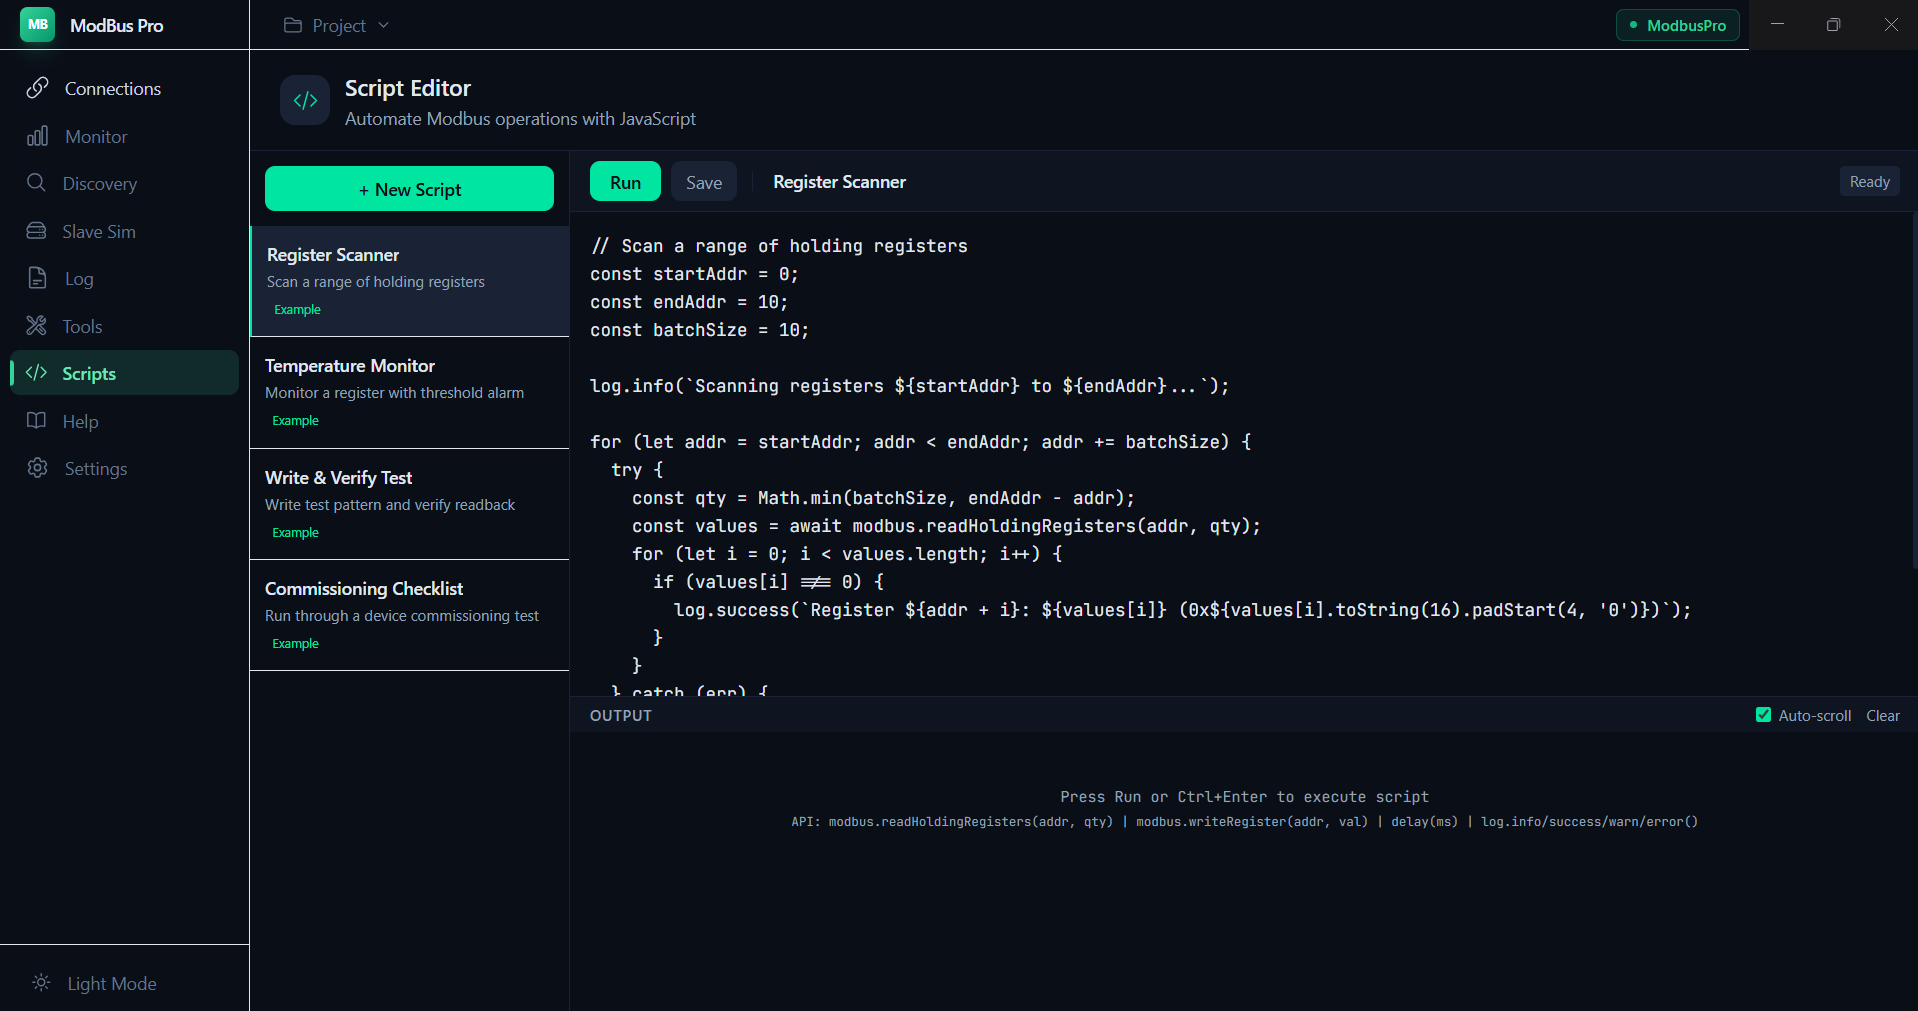View the Log panel
The height and width of the screenshot is (1011, 1918).
tap(77, 278)
